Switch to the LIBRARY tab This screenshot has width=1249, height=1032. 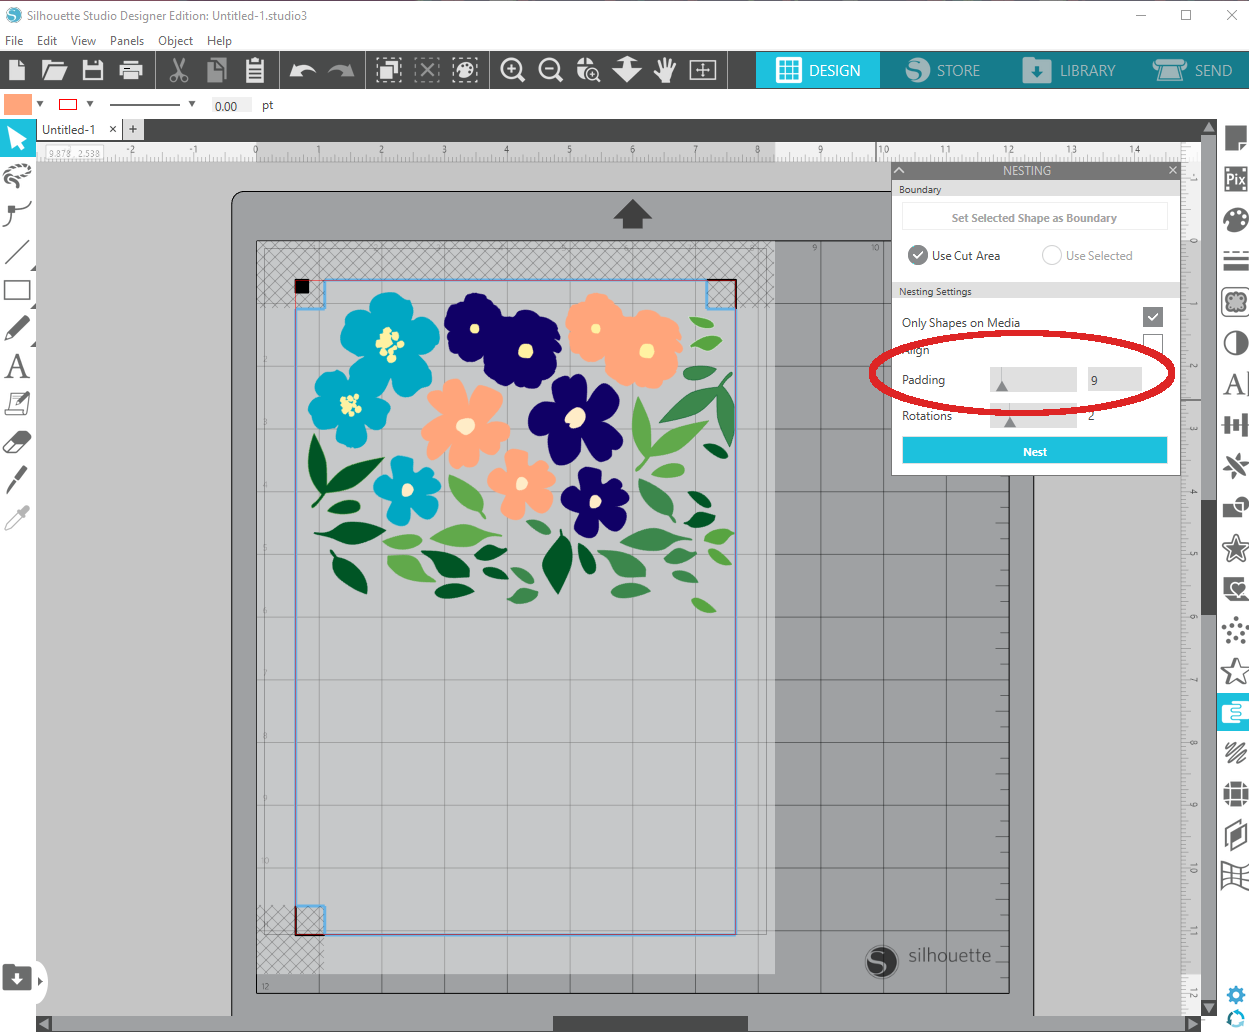click(1068, 70)
